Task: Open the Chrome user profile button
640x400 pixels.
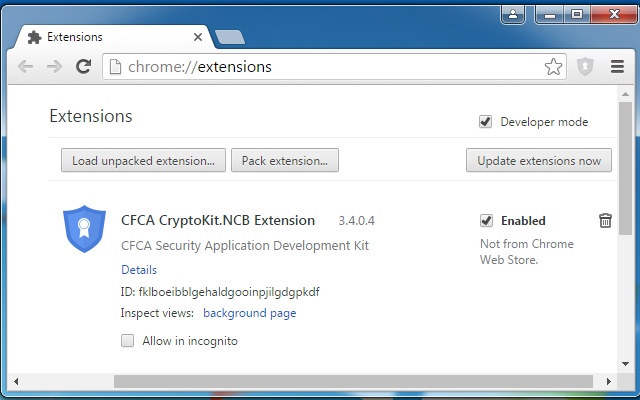Action: (x=513, y=15)
